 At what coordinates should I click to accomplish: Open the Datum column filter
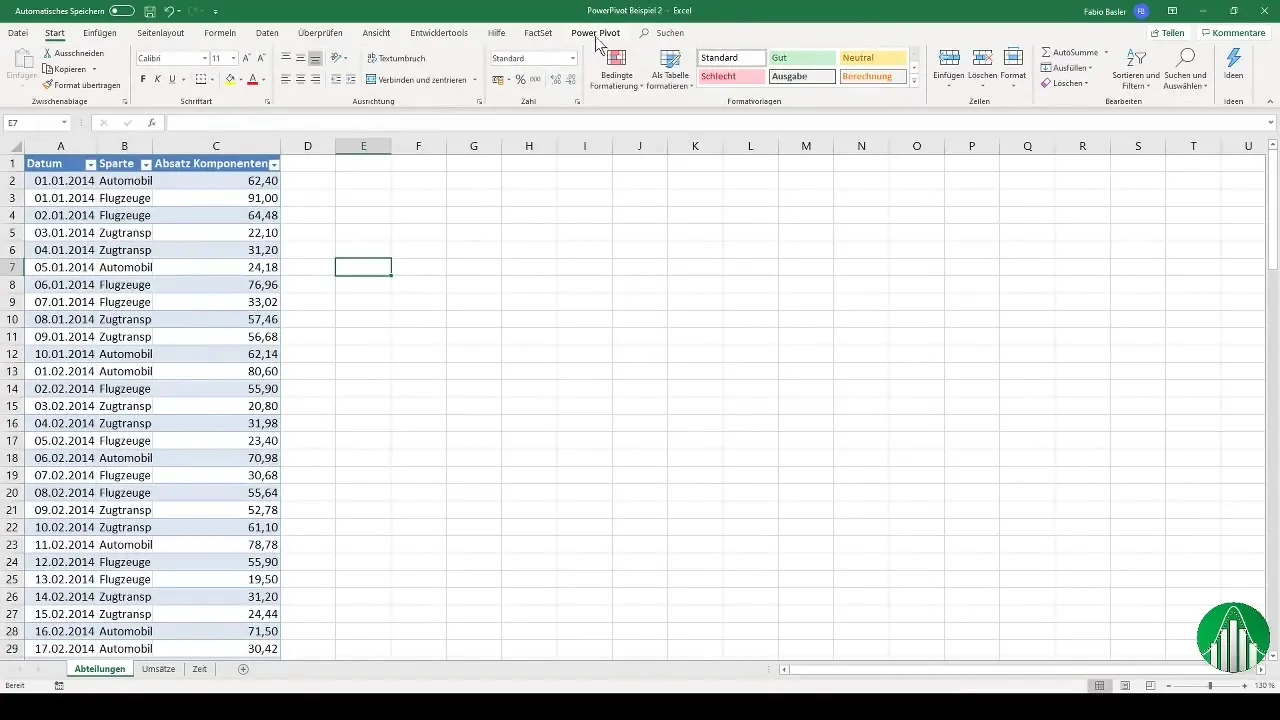coord(91,164)
